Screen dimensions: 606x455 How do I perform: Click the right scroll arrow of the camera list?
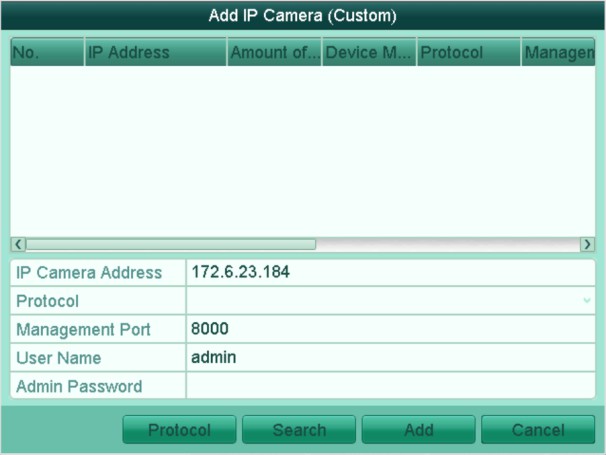pyautogui.click(x=587, y=244)
